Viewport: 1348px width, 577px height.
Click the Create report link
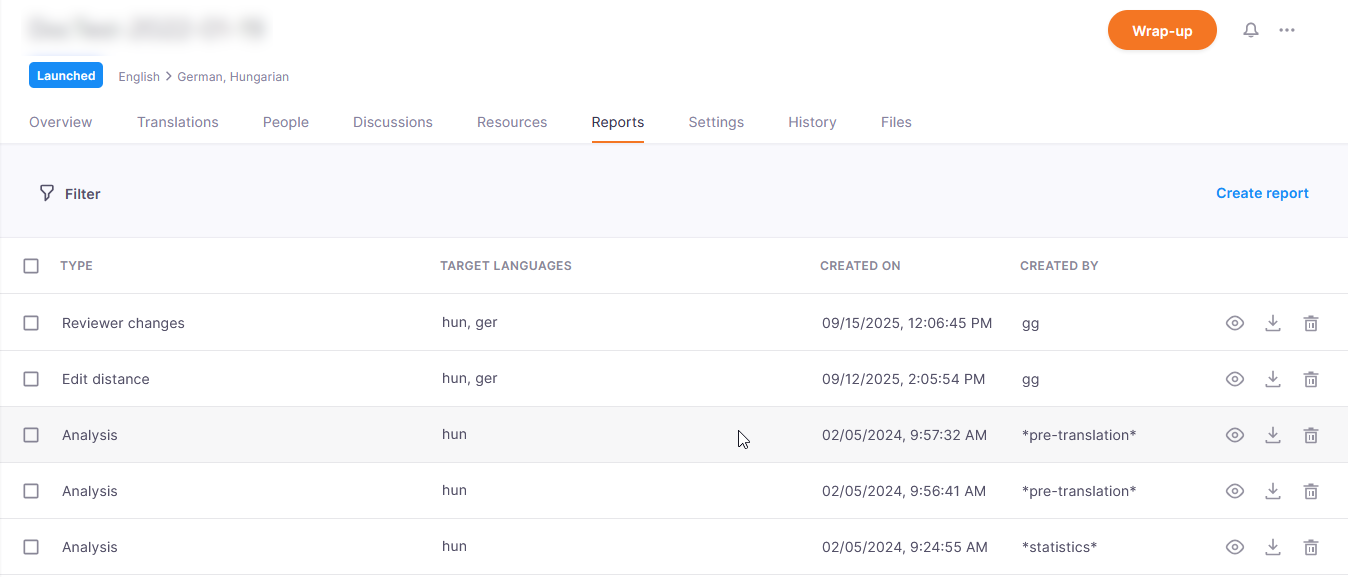click(1262, 193)
